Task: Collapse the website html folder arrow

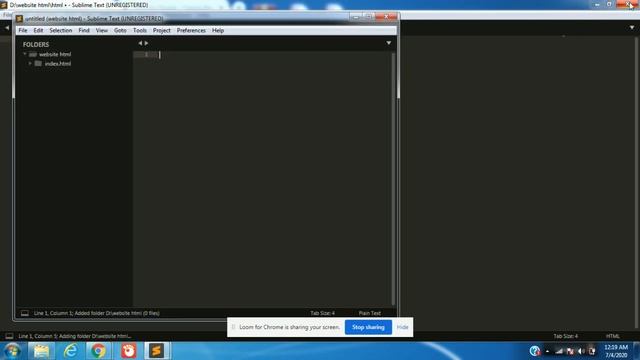Action: (x=24, y=54)
